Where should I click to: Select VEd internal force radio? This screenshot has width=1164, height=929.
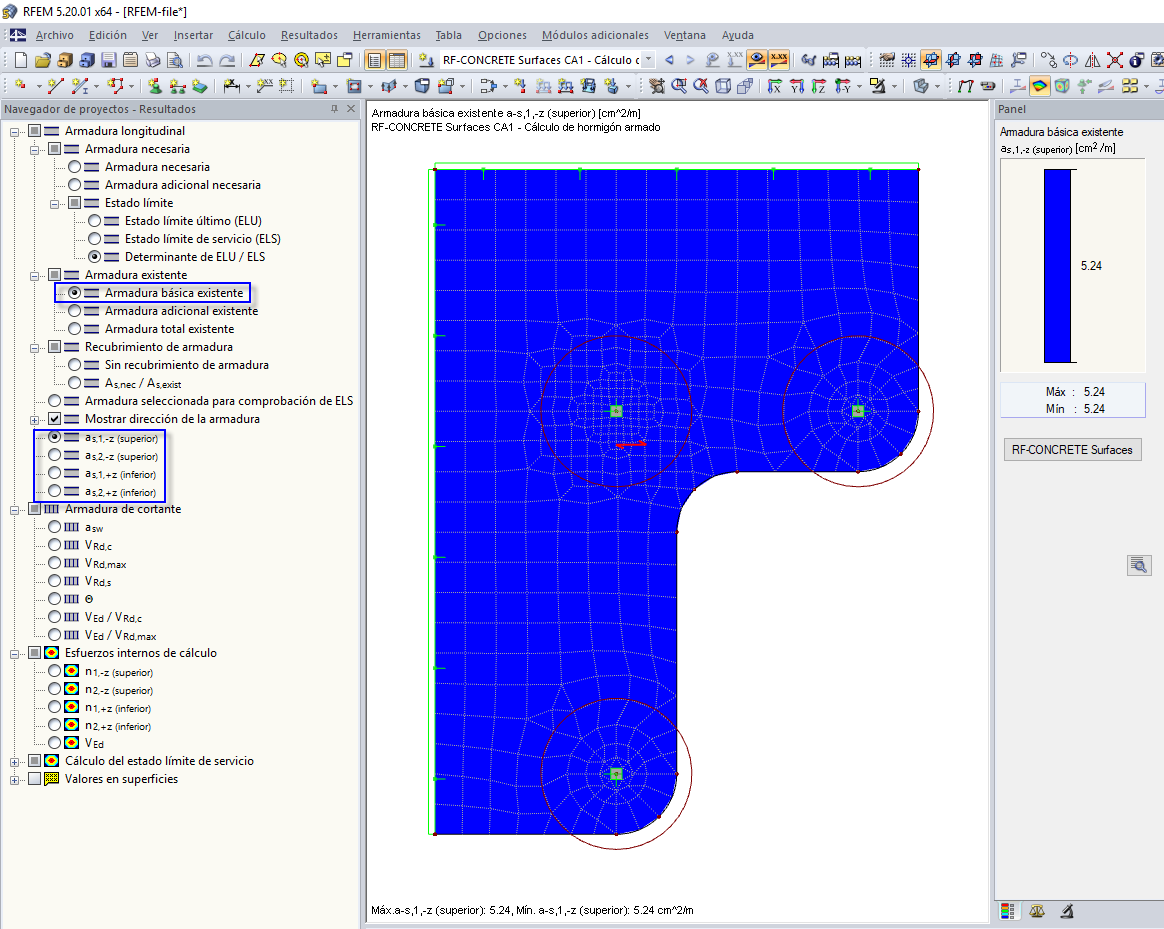pyautogui.click(x=54, y=743)
